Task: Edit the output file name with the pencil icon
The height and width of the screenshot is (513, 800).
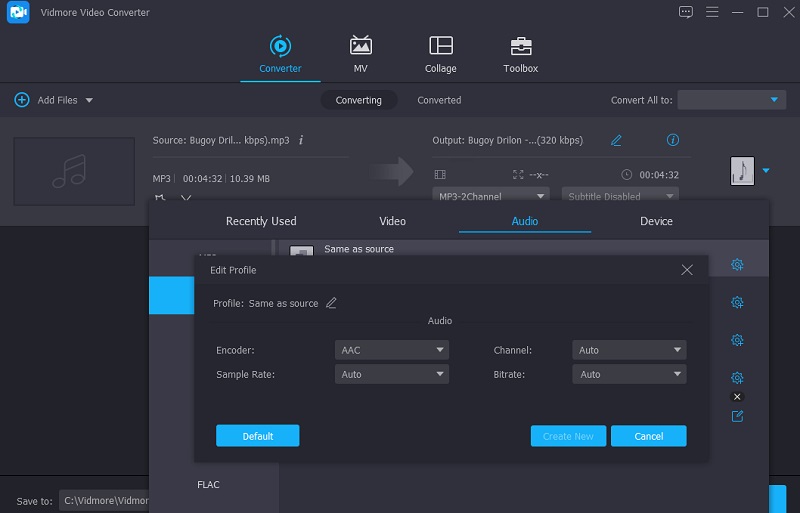Action: coord(616,140)
